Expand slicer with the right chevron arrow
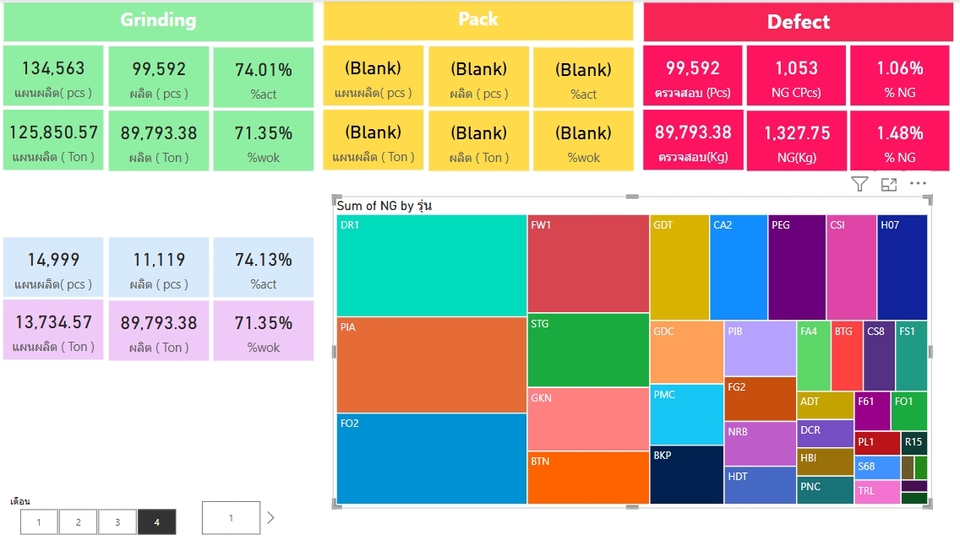The width and height of the screenshot is (960, 540). (271, 518)
